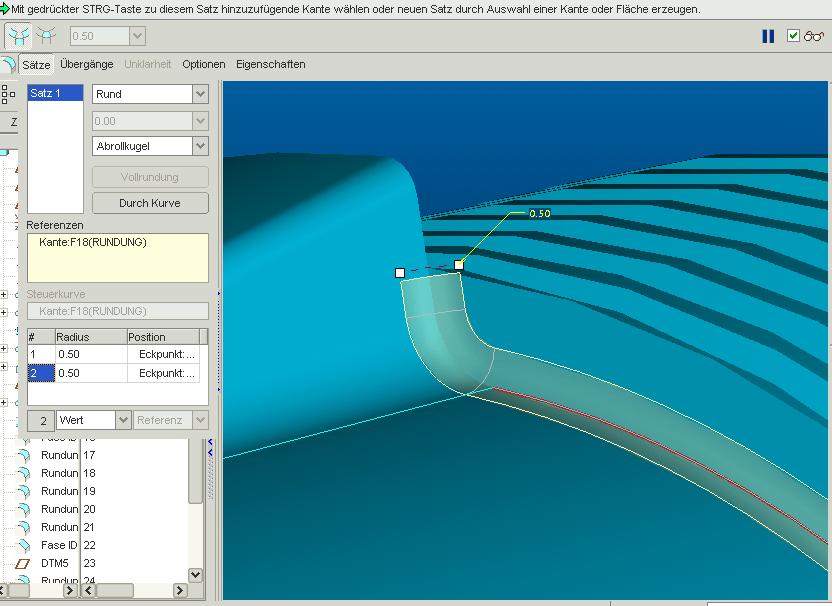Open the Rund cross-section dropdown
Image resolution: width=832 pixels, height=606 pixels.
tap(200, 94)
